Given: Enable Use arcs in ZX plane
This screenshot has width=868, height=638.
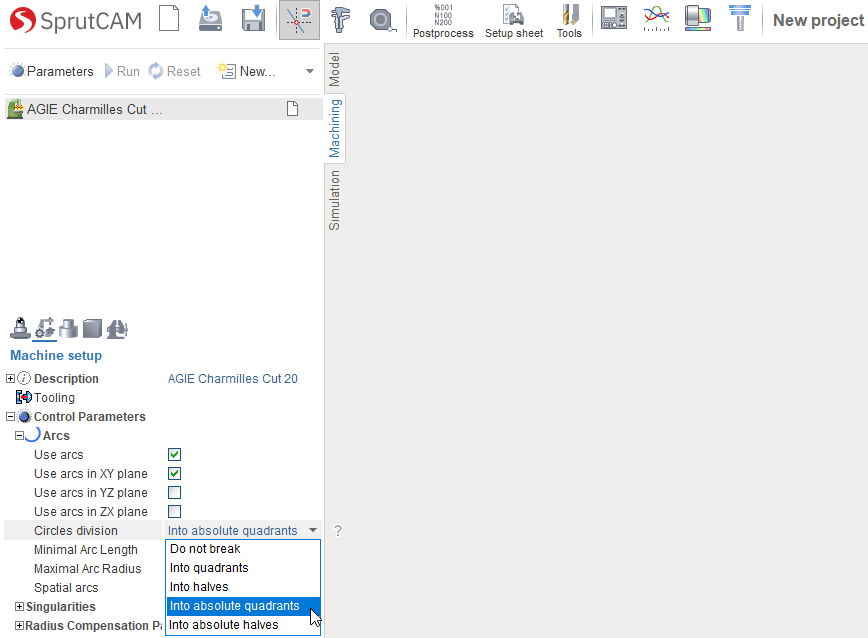Looking at the screenshot, I should pos(174,511).
